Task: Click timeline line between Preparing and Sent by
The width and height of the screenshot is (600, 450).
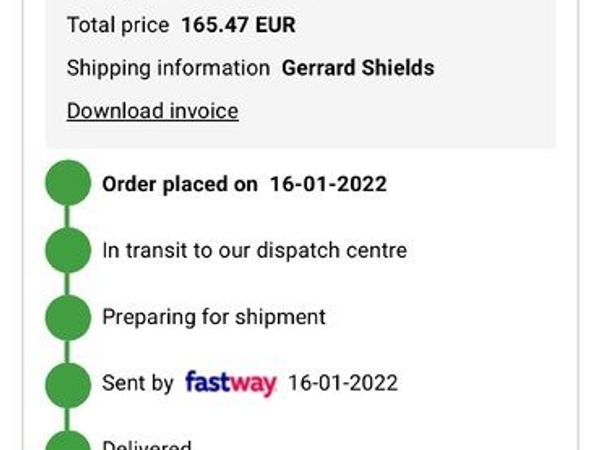Action: 68,350
